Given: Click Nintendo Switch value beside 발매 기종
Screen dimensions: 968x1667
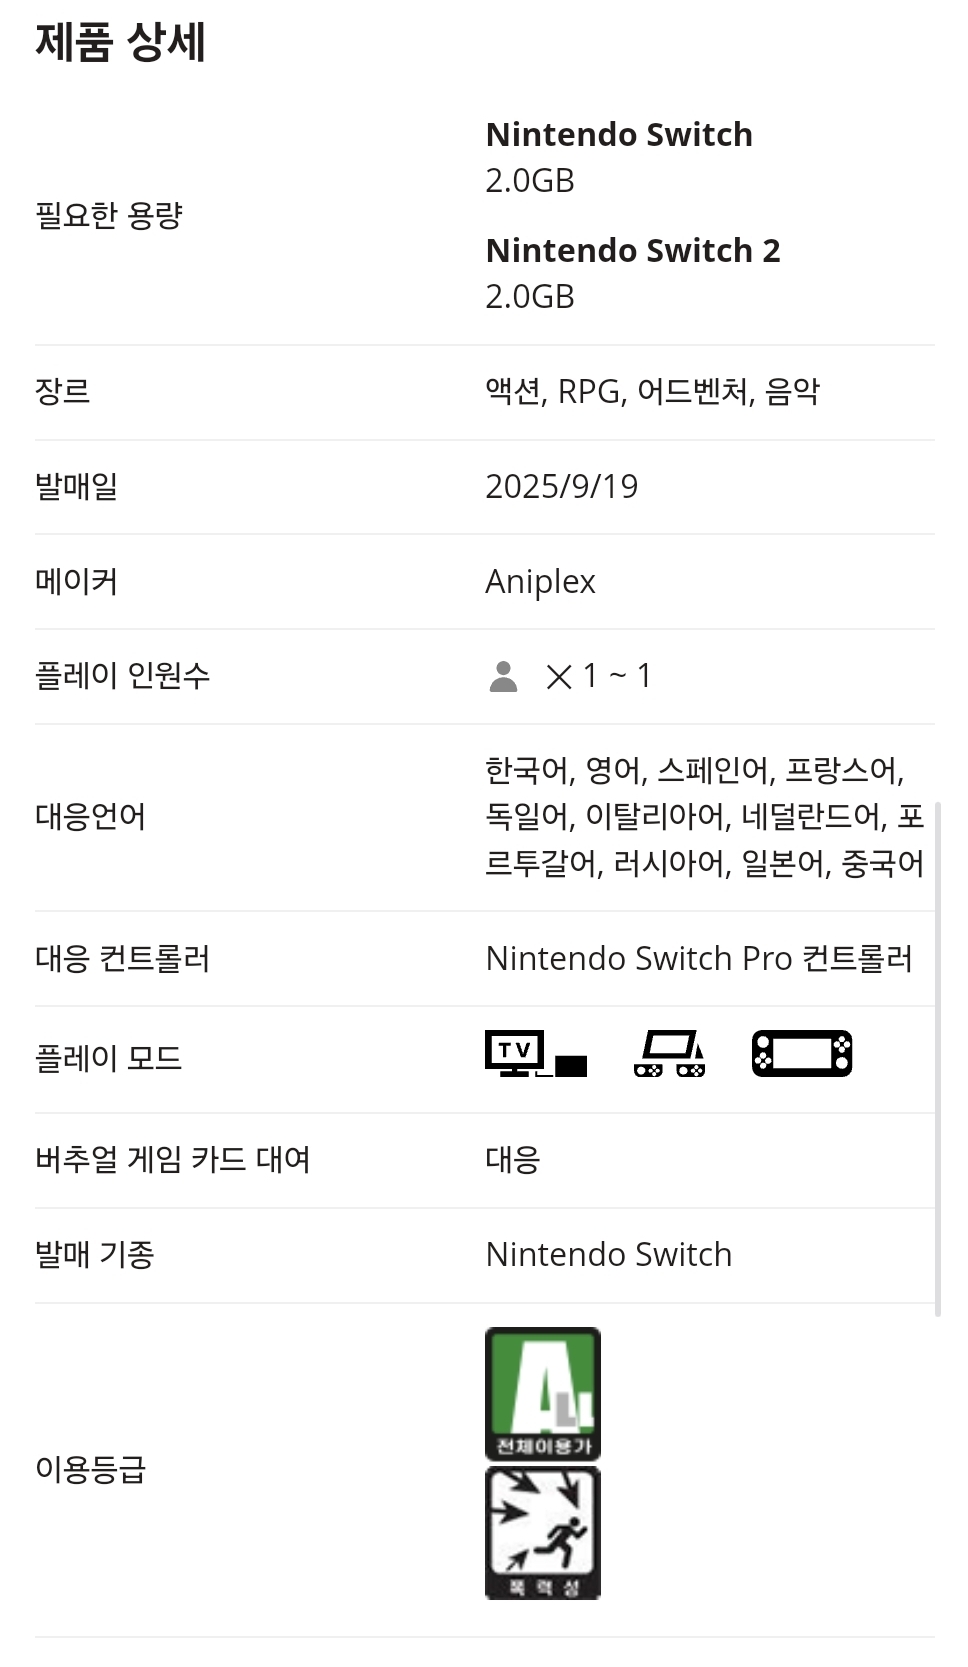Looking at the screenshot, I should (x=608, y=1255).
